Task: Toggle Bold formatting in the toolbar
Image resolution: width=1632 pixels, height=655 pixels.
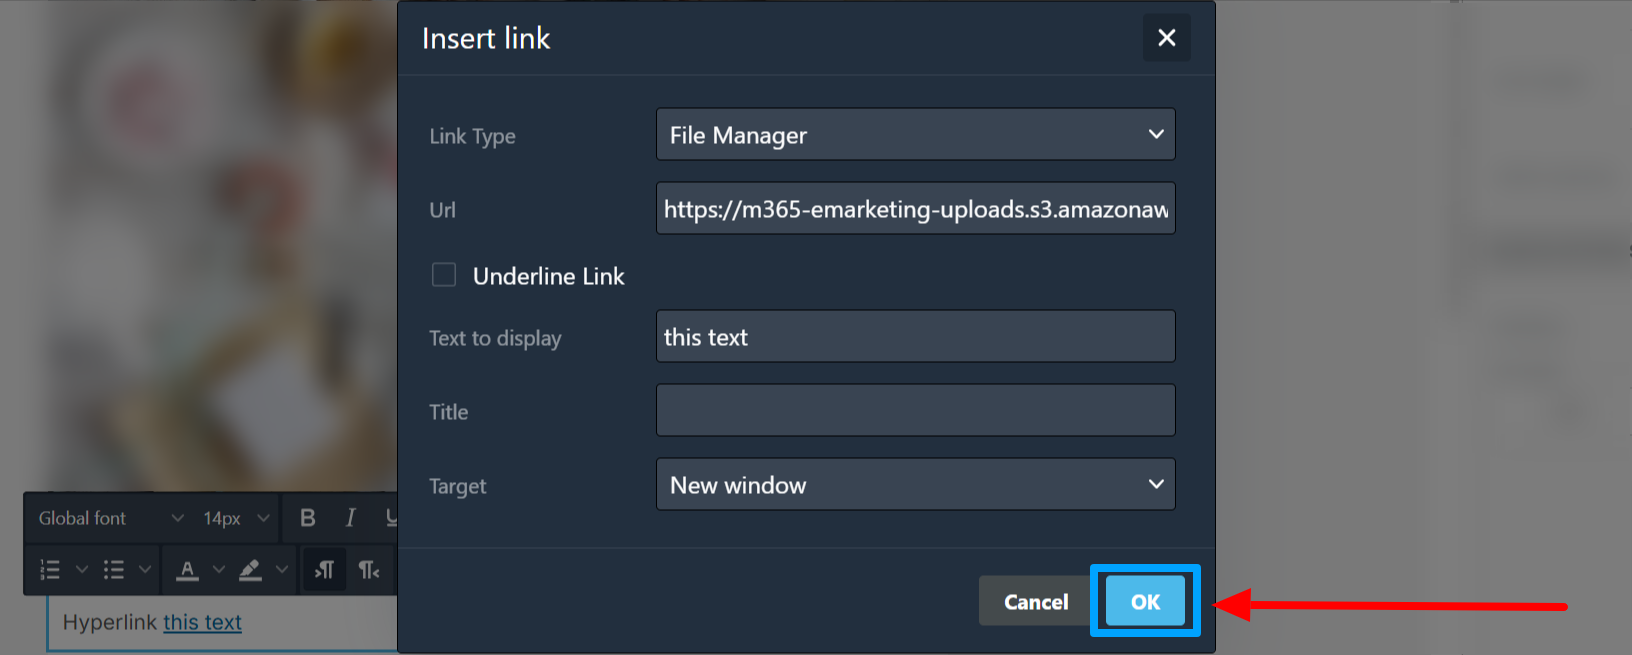Action: (x=308, y=518)
